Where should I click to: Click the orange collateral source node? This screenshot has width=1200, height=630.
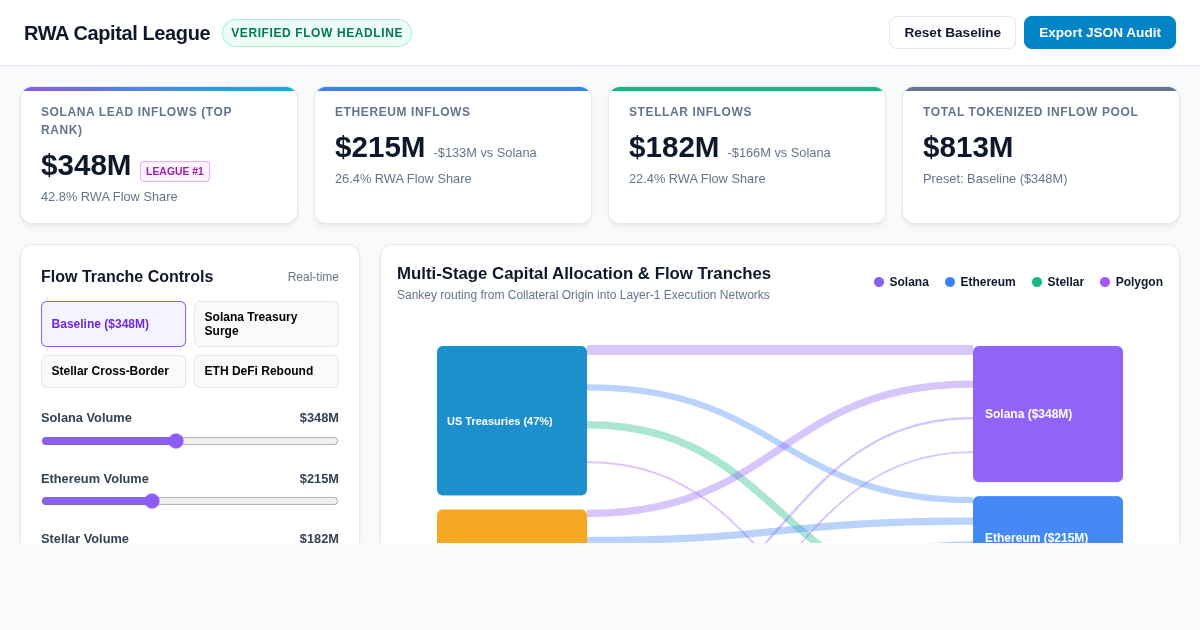tap(512, 527)
